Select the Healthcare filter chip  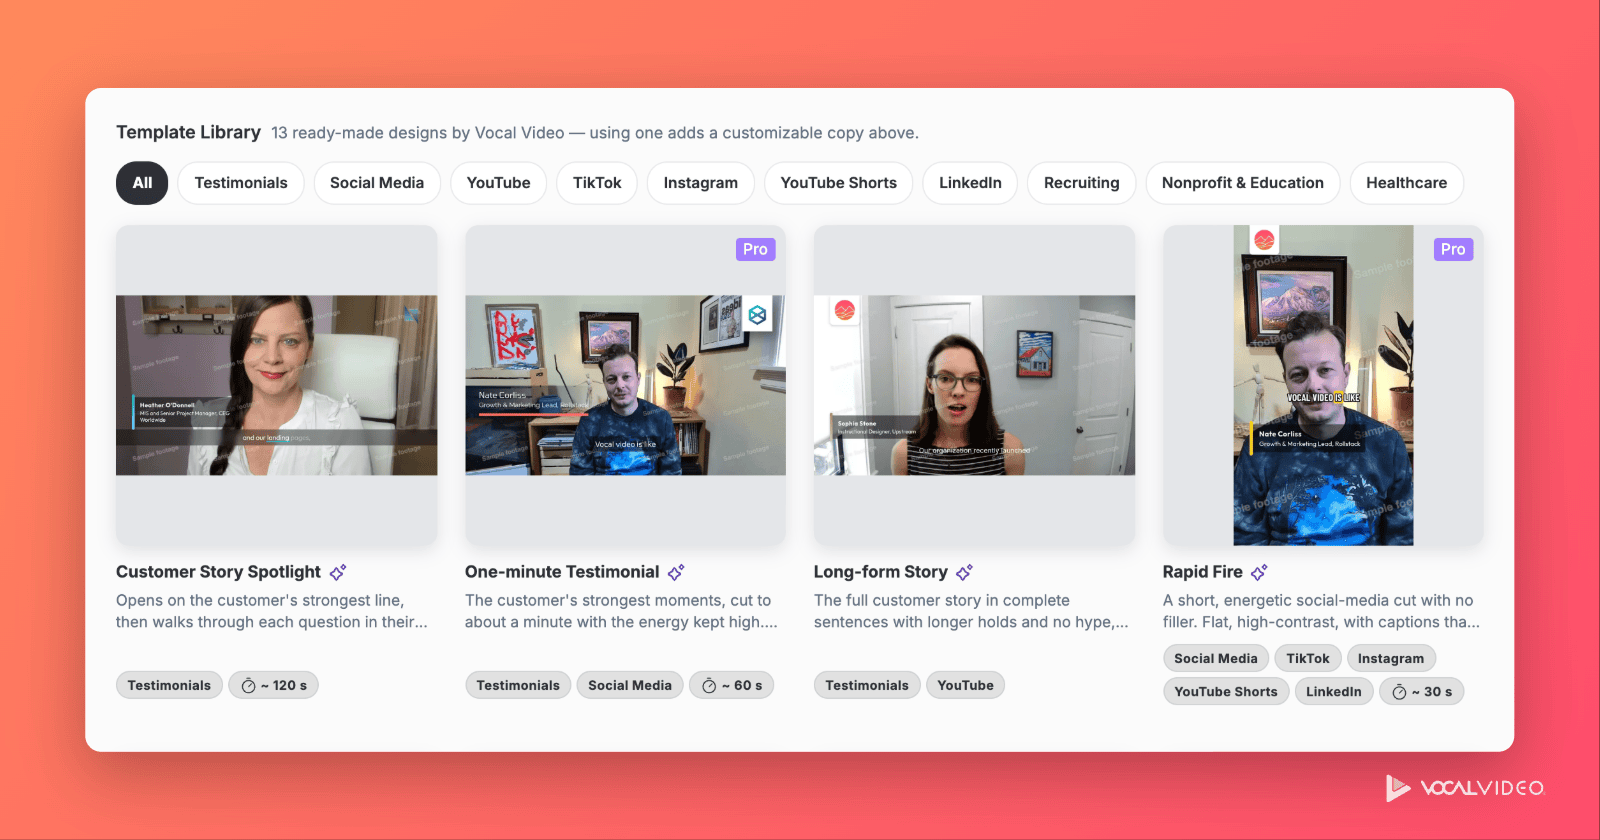click(x=1407, y=183)
